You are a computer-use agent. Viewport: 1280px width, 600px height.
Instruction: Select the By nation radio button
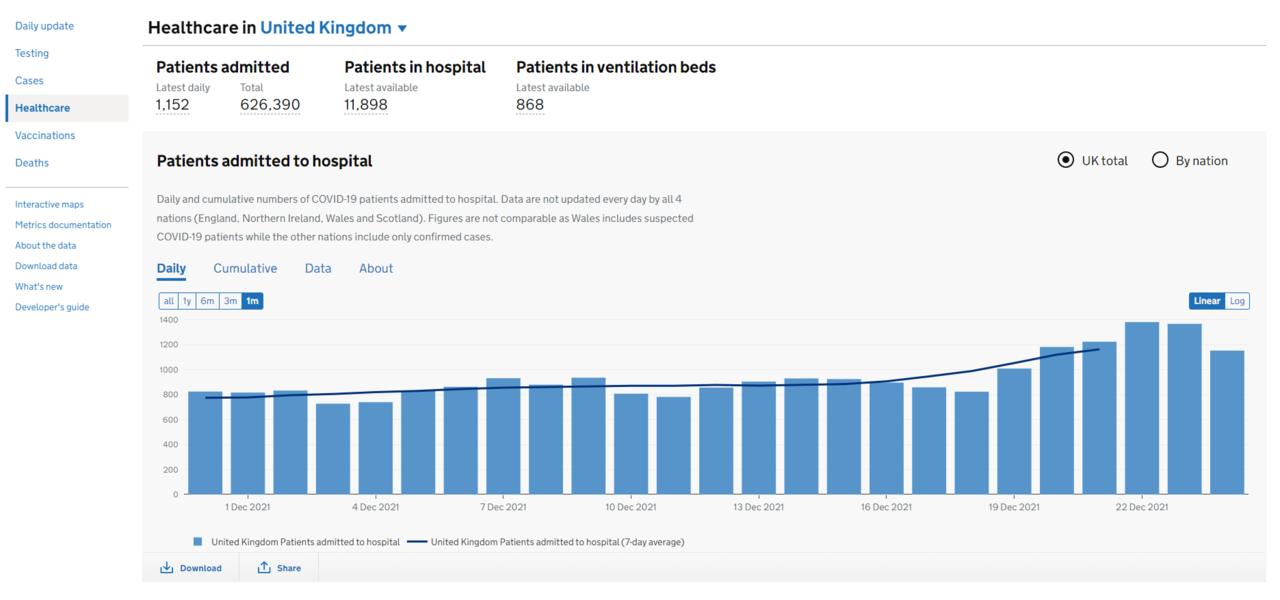(1160, 160)
